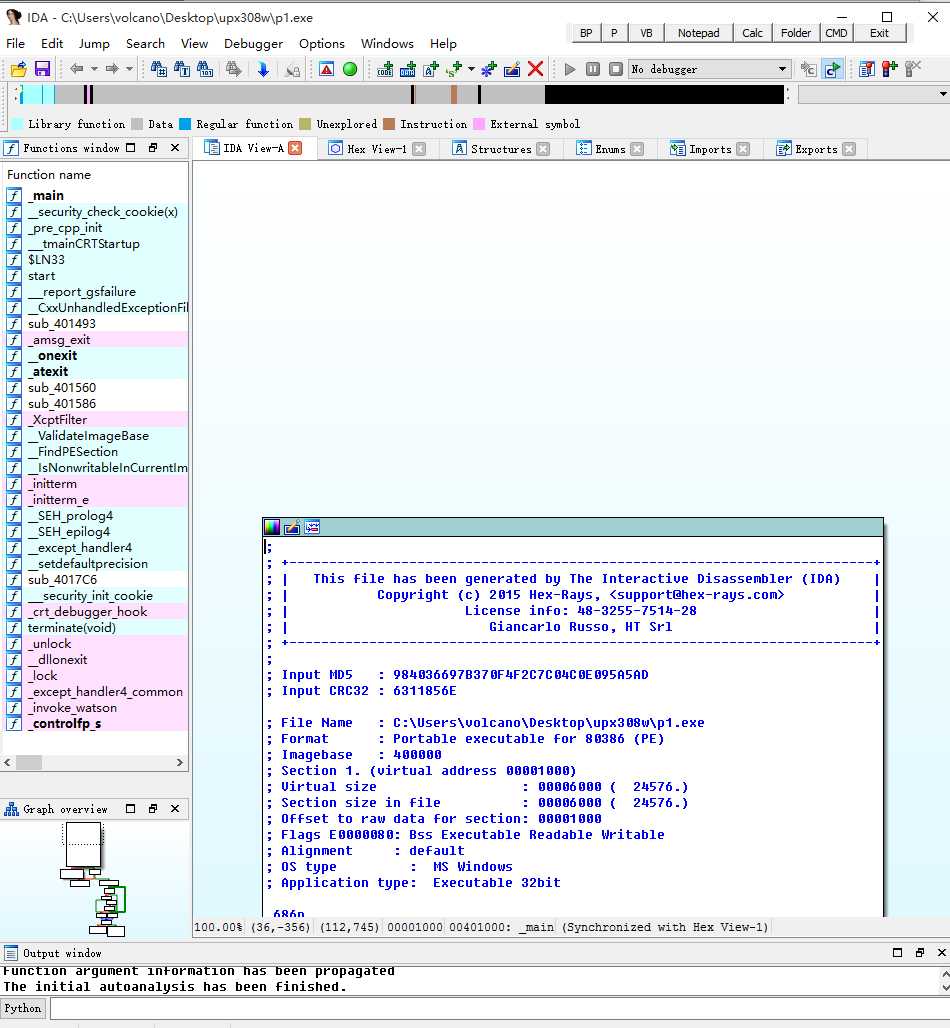The width and height of the screenshot is (950, 1028).
Task: Click the search-next binoculars icon
Action: pyautogui.click(x=233, y=69)
